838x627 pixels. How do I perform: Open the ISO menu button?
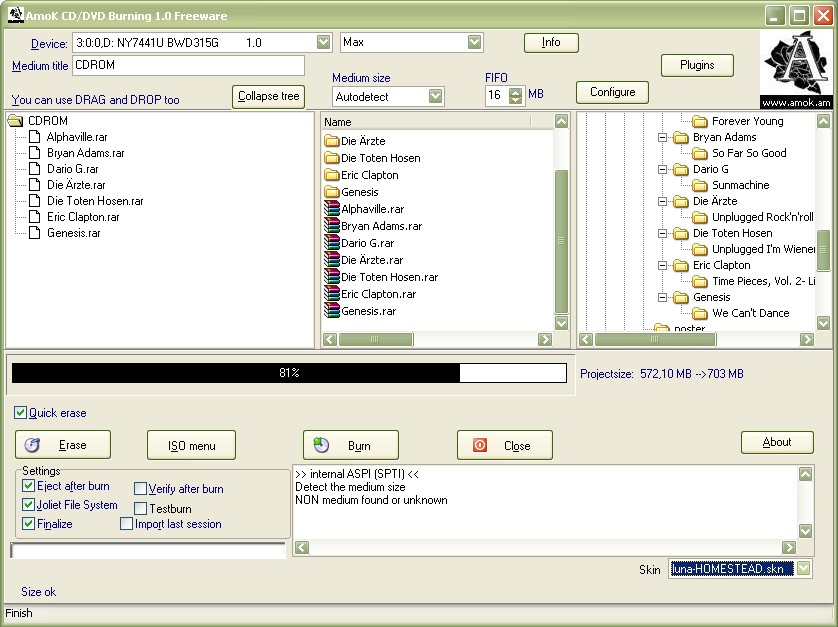coord(191,445)
